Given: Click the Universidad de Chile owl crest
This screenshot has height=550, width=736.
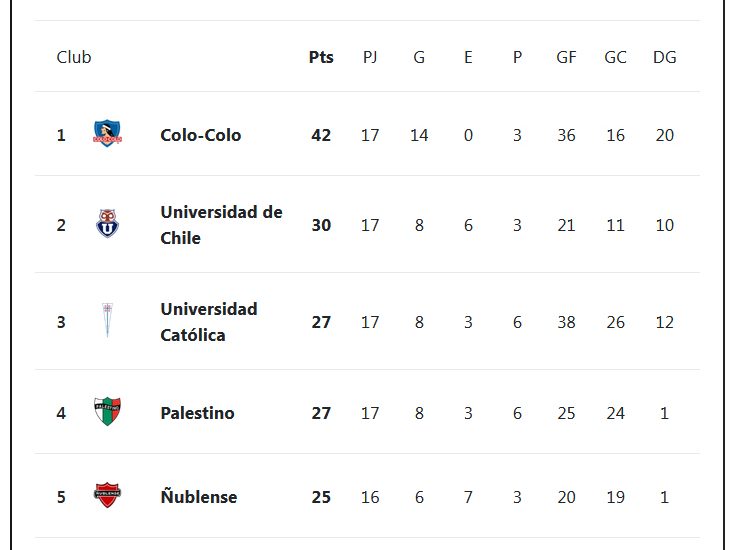Looking at the screenshot, I should pyautogui.click(x=107, y=223).
